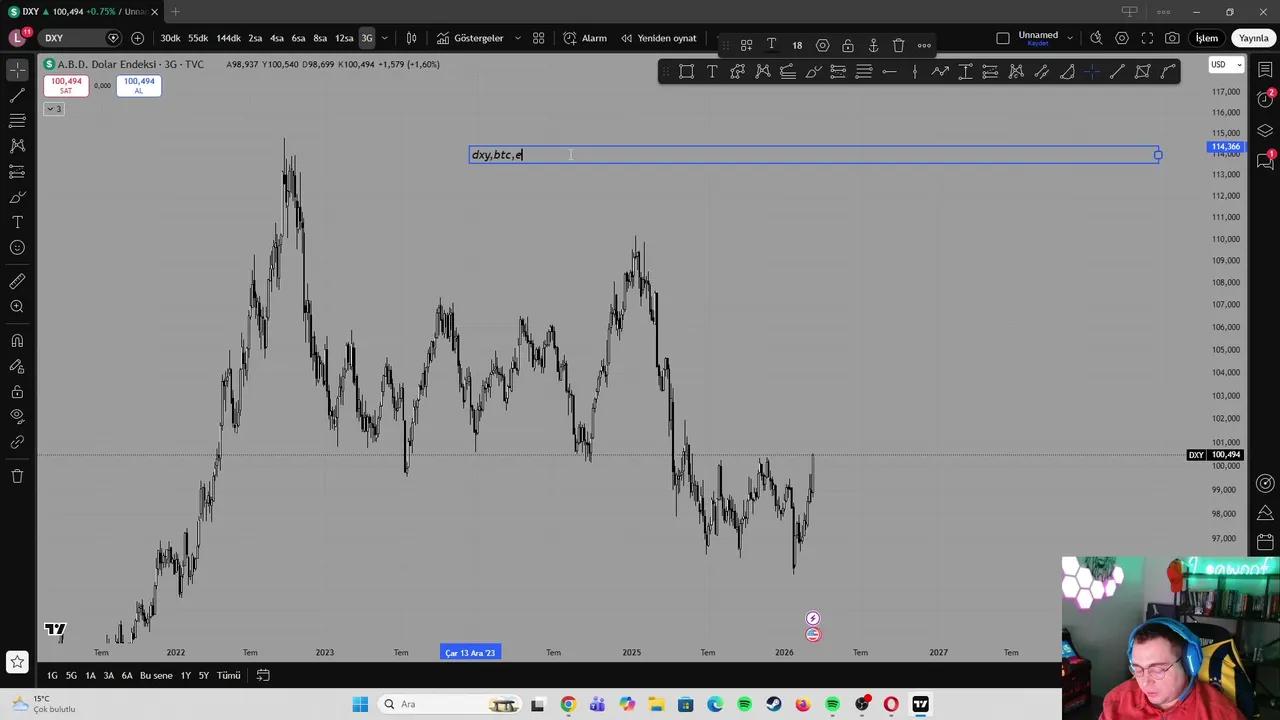1280x720 pixels.
Task: Toggle hide all drawings eye icon
Action: click(x=17, y=416)
